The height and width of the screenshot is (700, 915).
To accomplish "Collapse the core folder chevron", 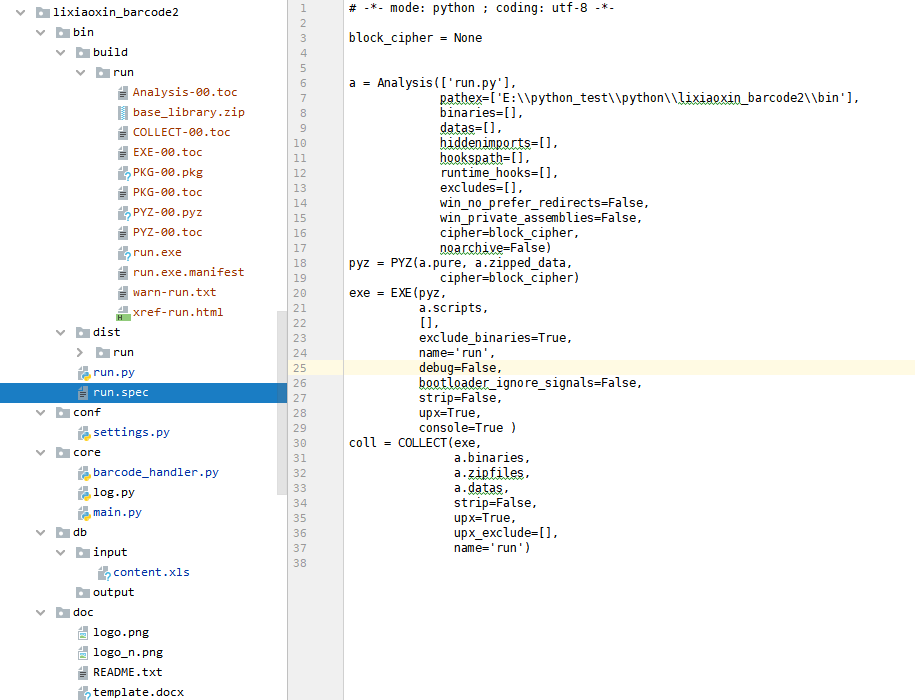I will pos(41,453).
